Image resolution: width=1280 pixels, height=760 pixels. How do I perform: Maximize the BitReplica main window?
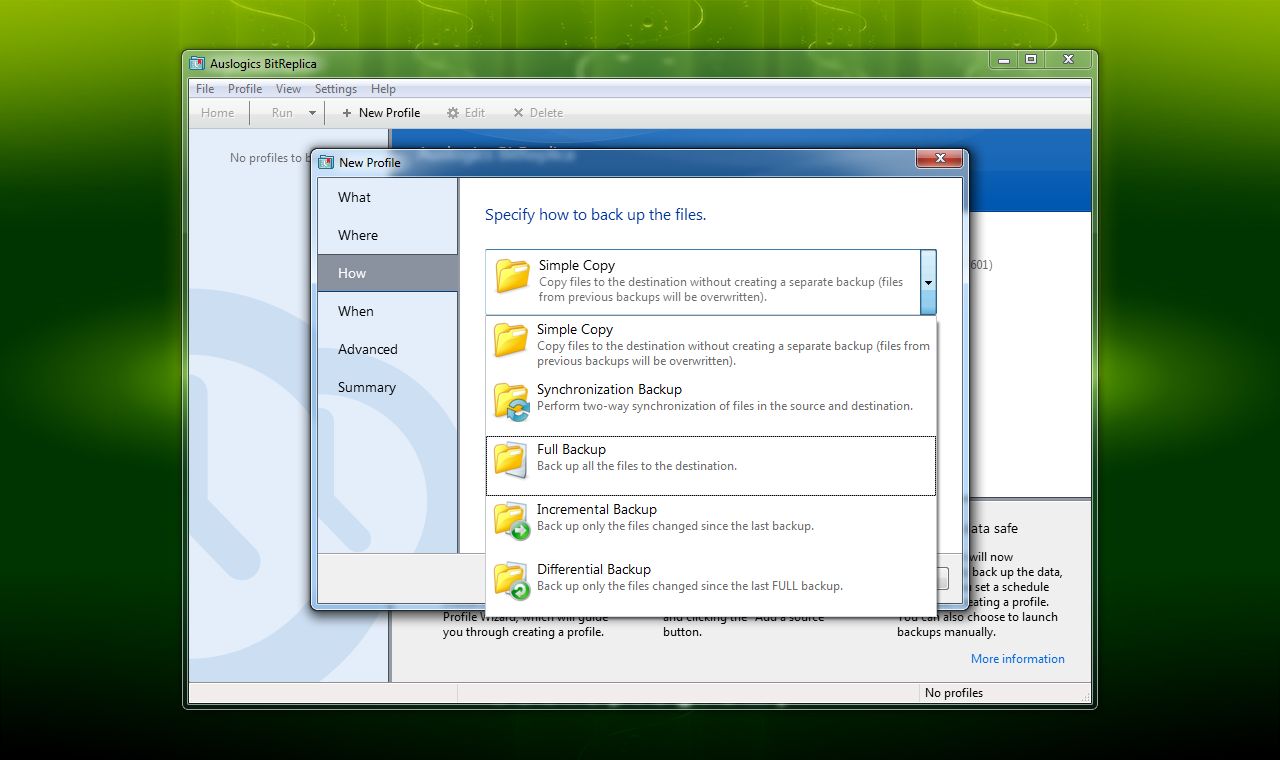click(x=1031, y=60)
